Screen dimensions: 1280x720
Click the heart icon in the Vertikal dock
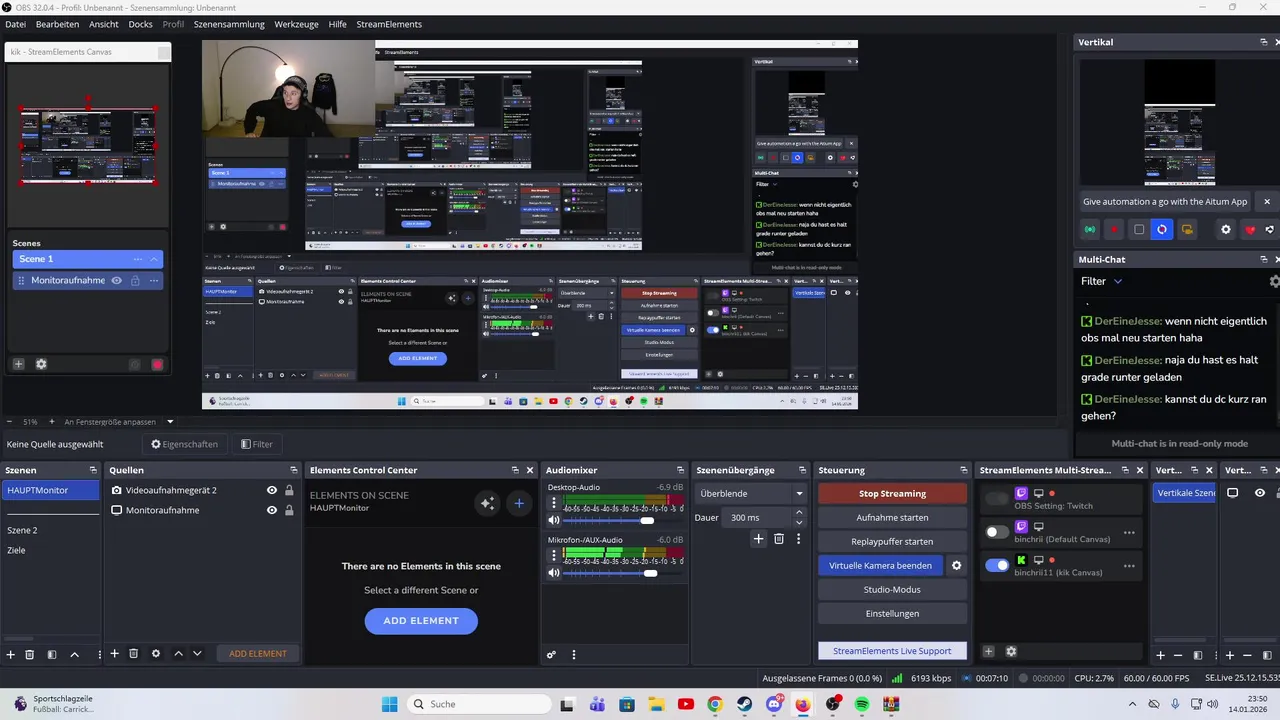(1250, 229)
